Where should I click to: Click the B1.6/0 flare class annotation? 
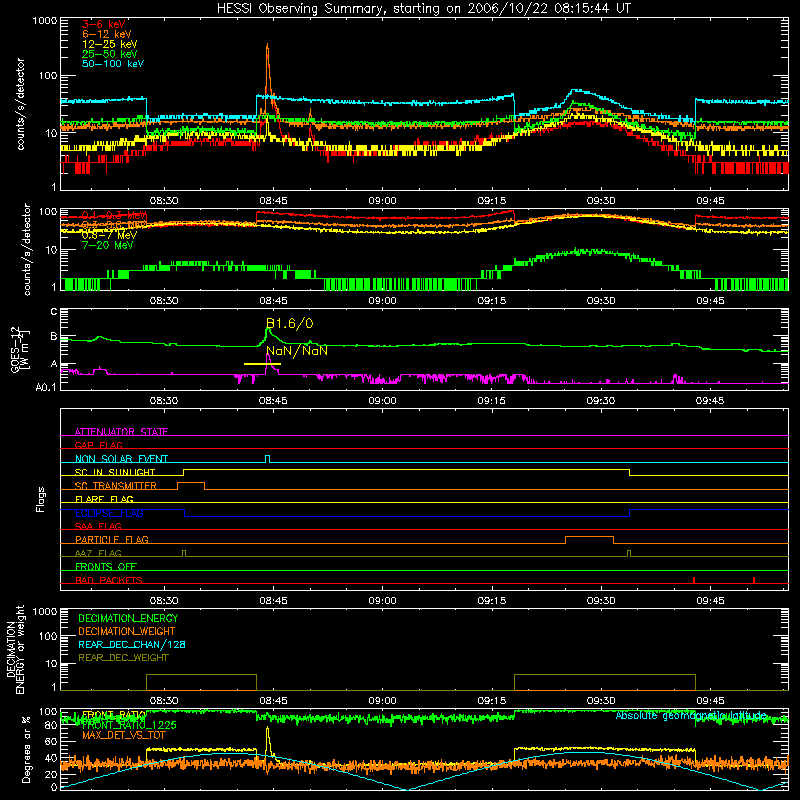pos(290,323)
